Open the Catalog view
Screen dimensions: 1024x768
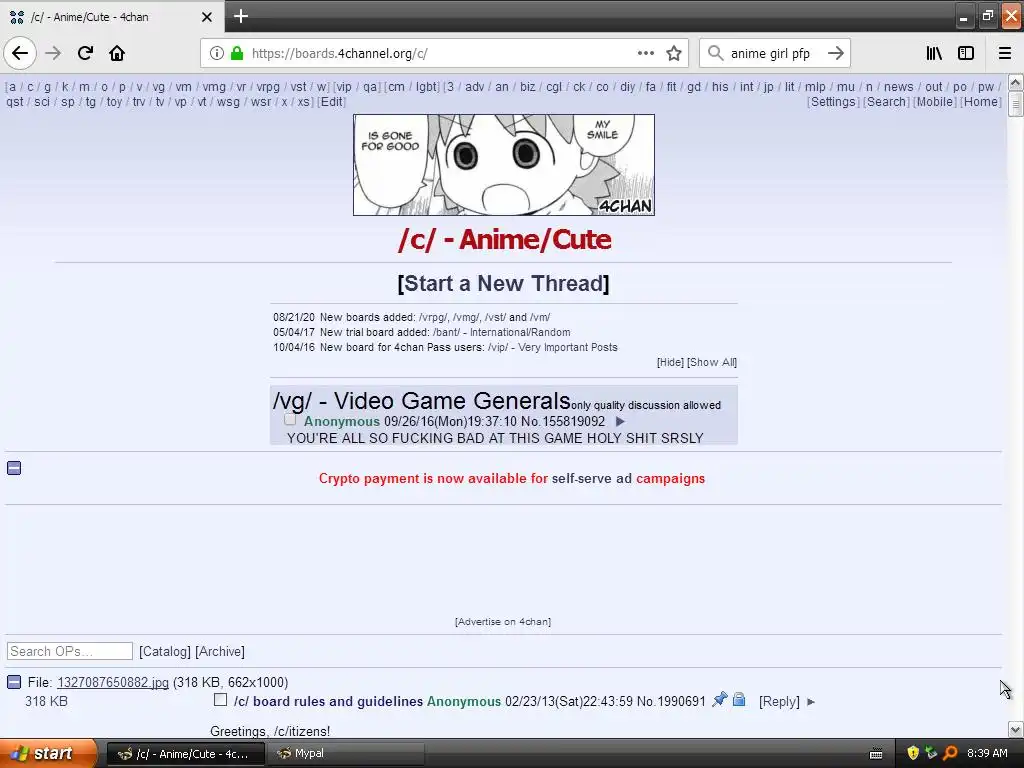[x=165, y=651]
